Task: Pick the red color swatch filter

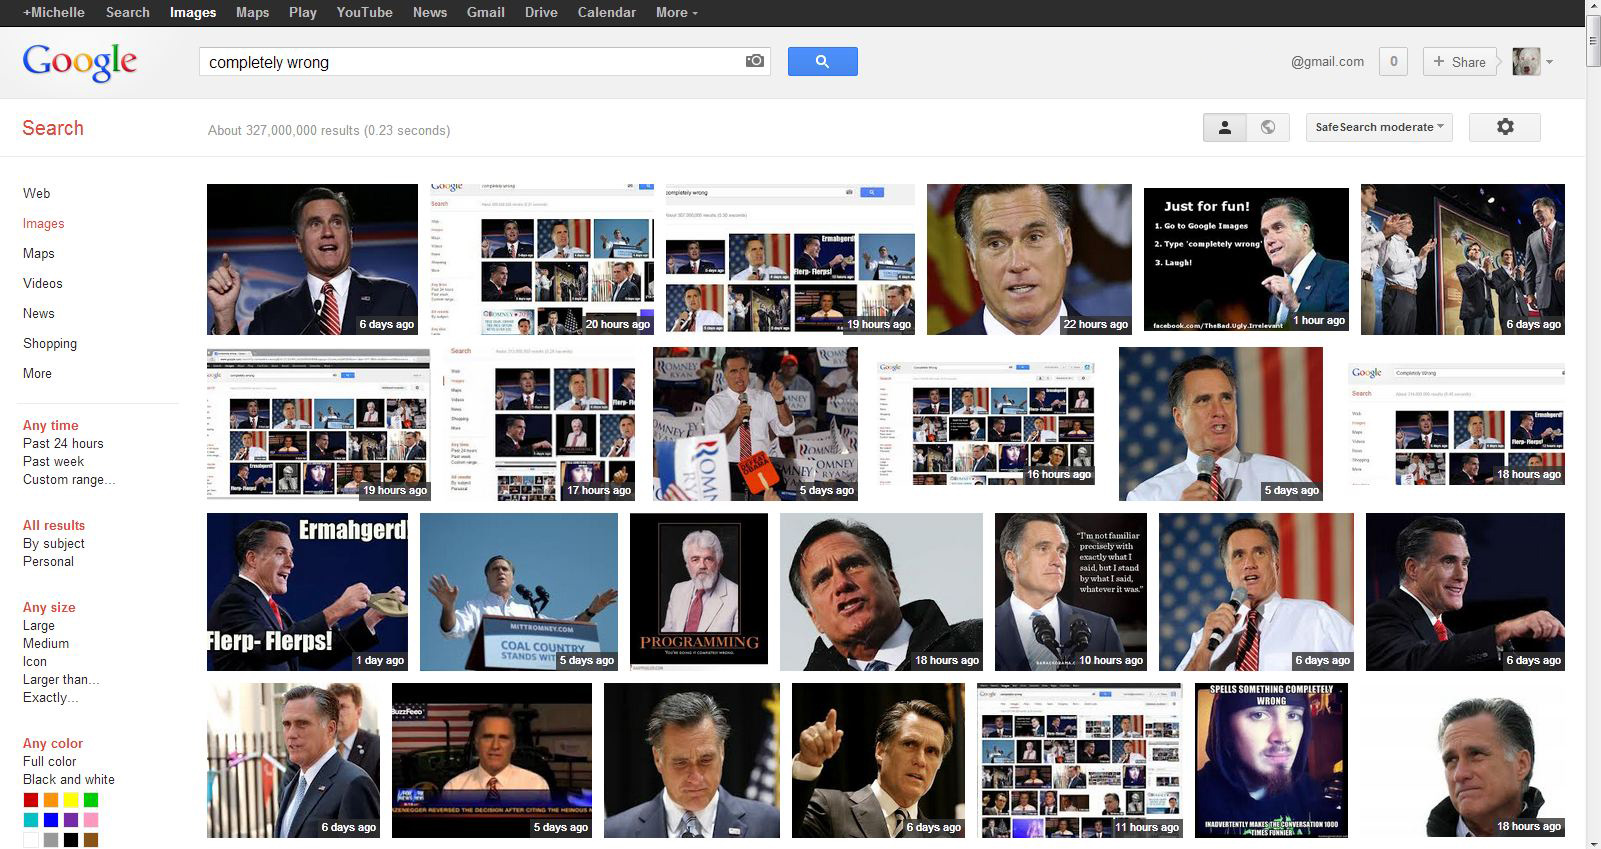Action: point(31,800)
